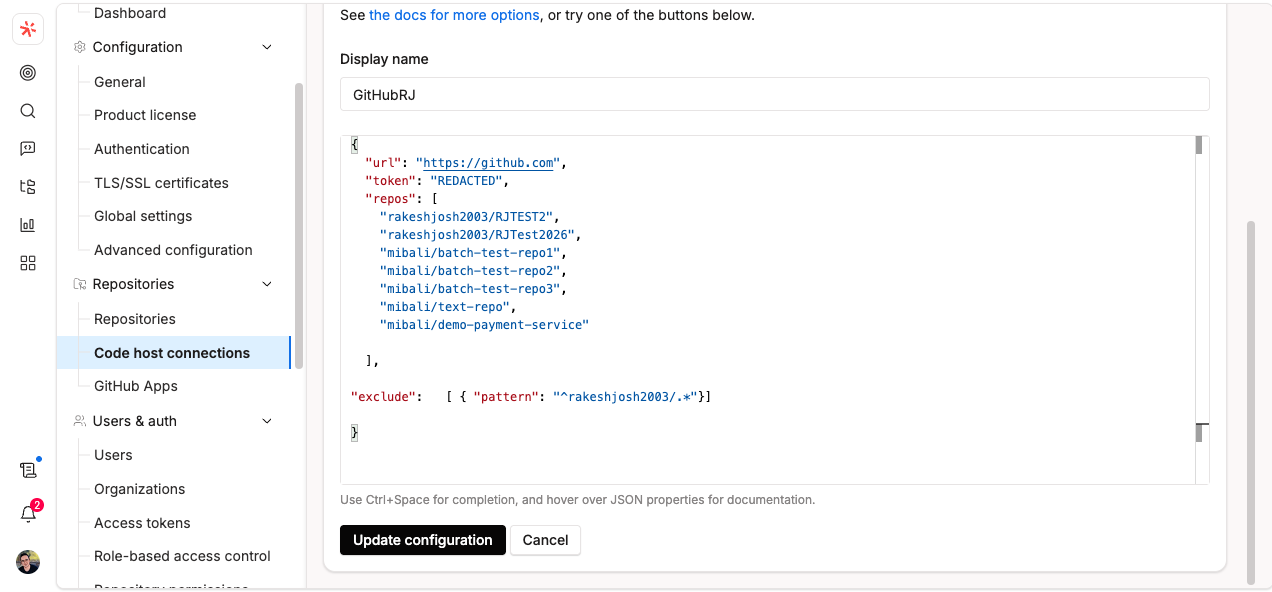Select the target-shaped sidebar icon
This screenshot has width=1272, height=592.
point(27,72)
